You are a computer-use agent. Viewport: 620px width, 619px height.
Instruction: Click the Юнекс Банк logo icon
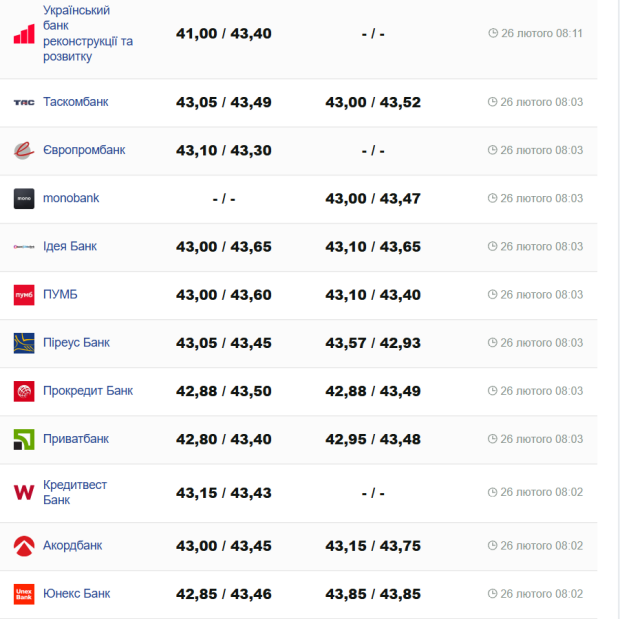pyautogui.click(x=24, y=594)
